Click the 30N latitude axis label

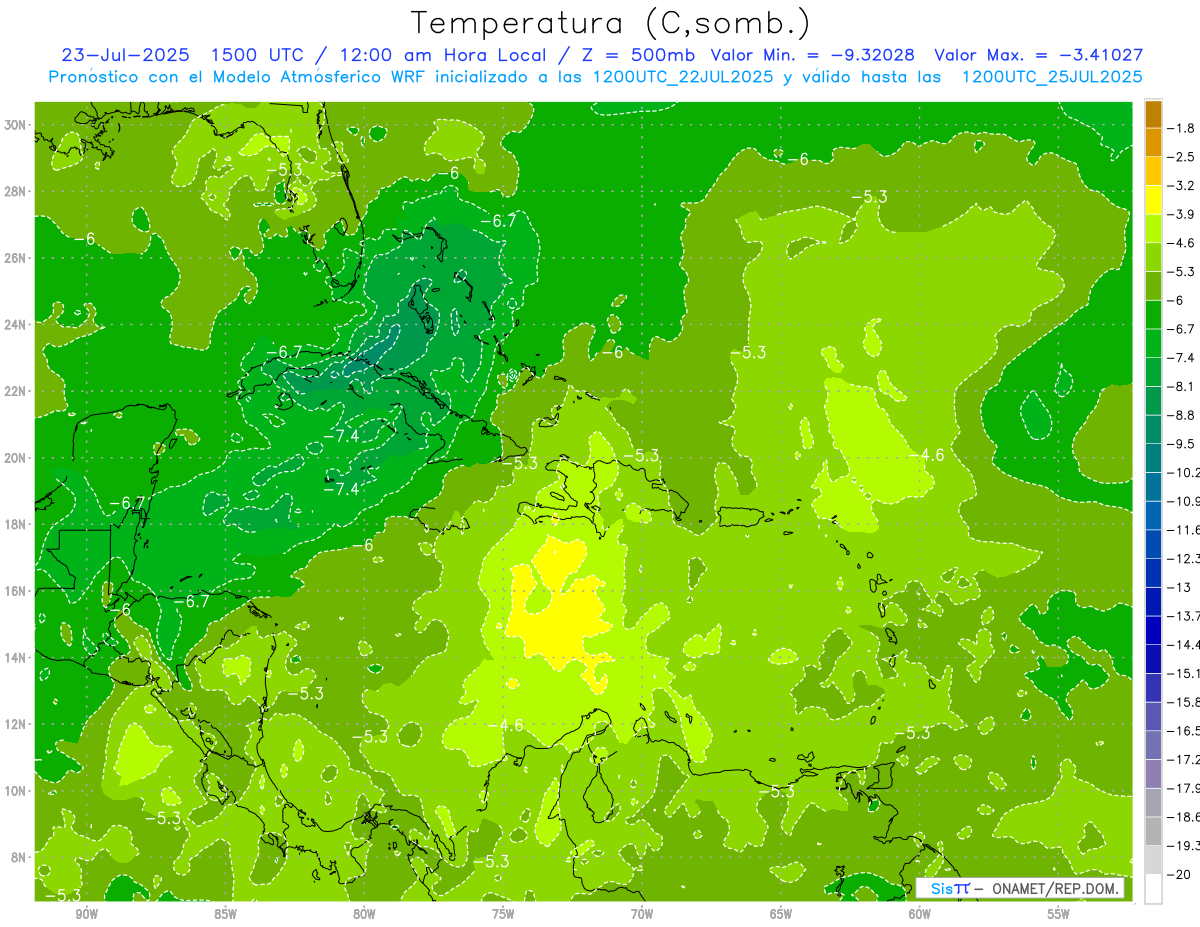[16, 124]
